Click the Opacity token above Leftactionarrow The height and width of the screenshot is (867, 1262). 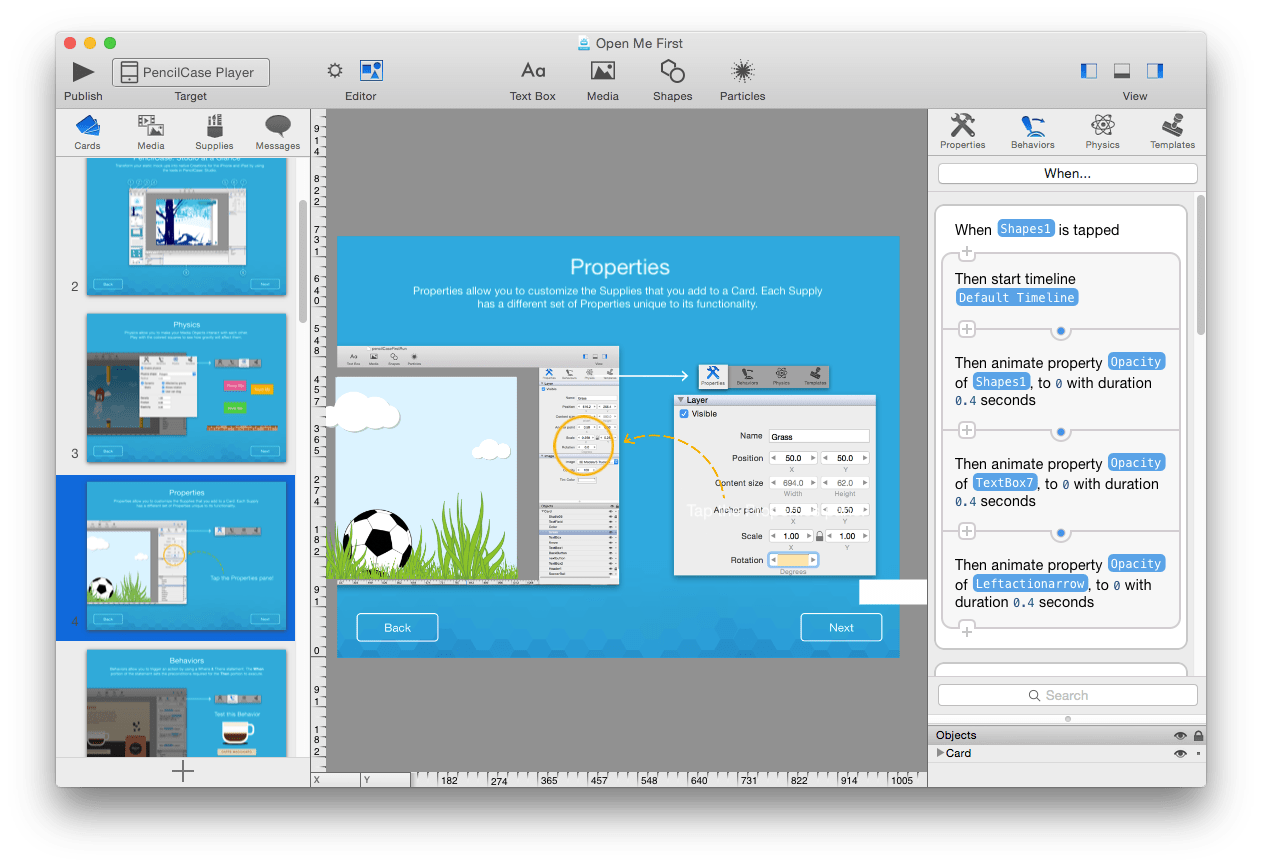pyautogui.click(x=1136, y=564)
